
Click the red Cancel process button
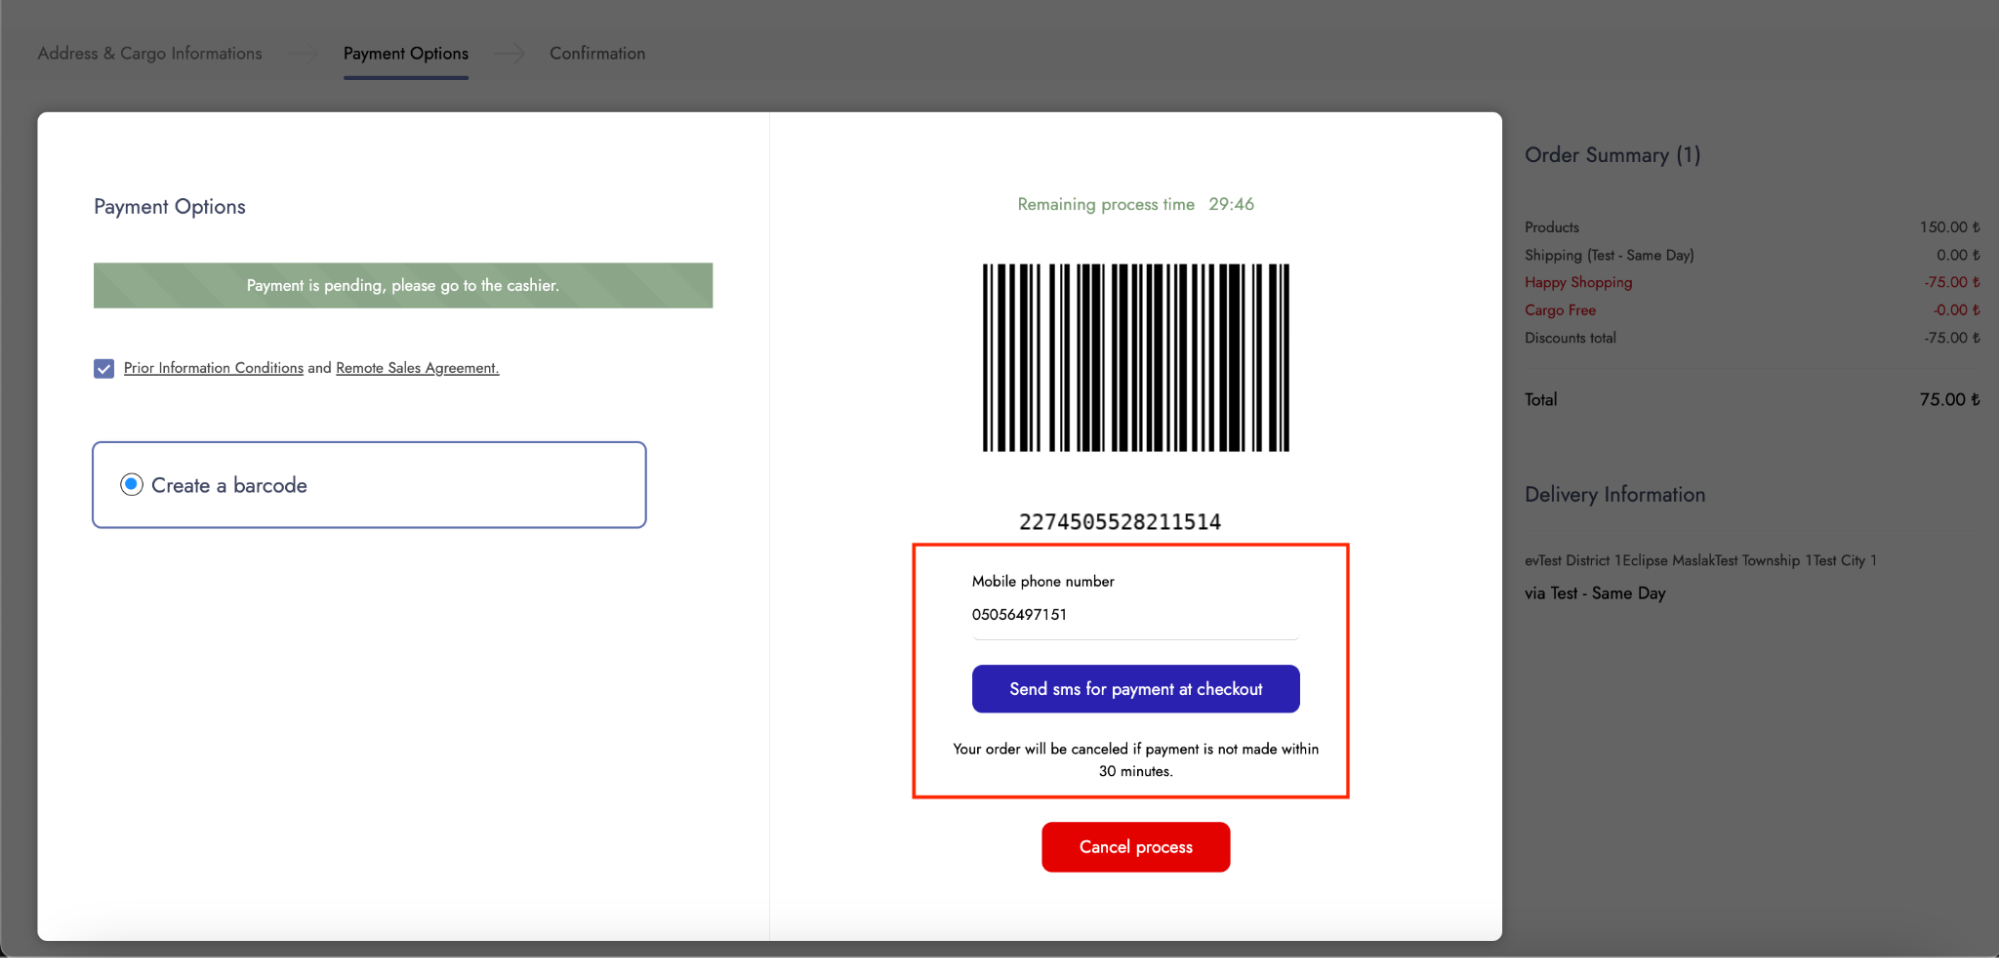[x=1135, y=847]
